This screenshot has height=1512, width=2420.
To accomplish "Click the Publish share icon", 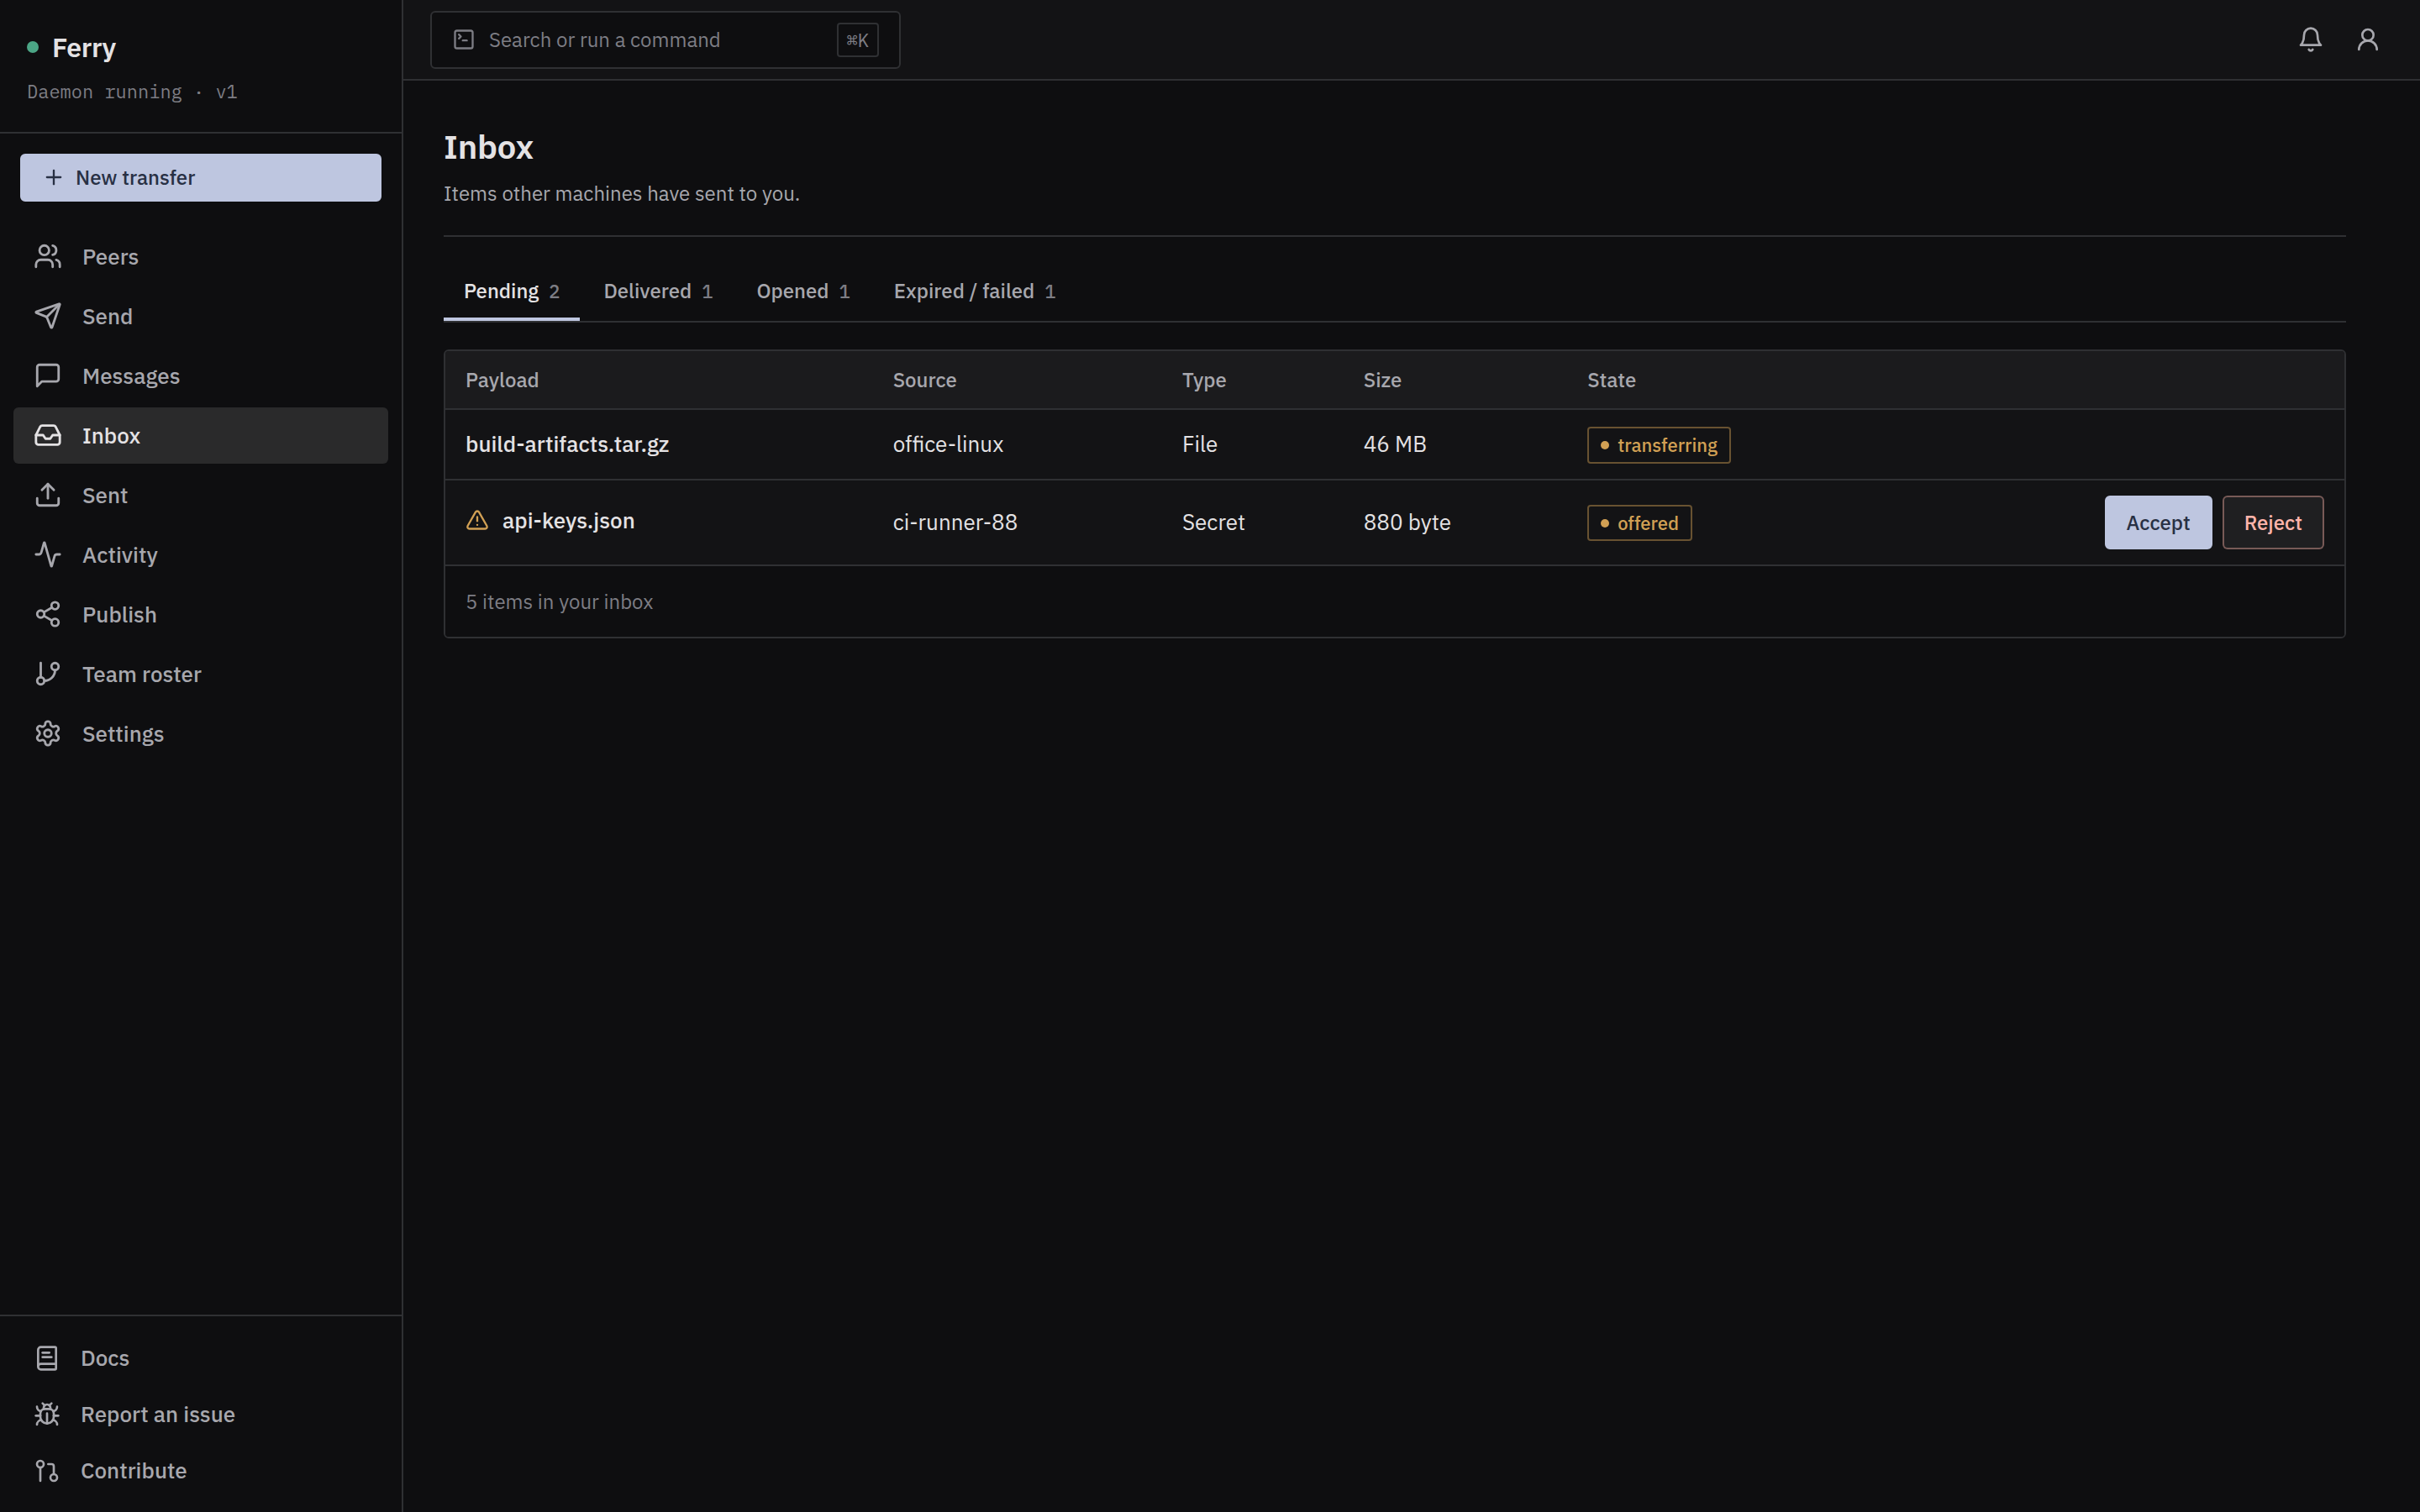I will (48, 615).
